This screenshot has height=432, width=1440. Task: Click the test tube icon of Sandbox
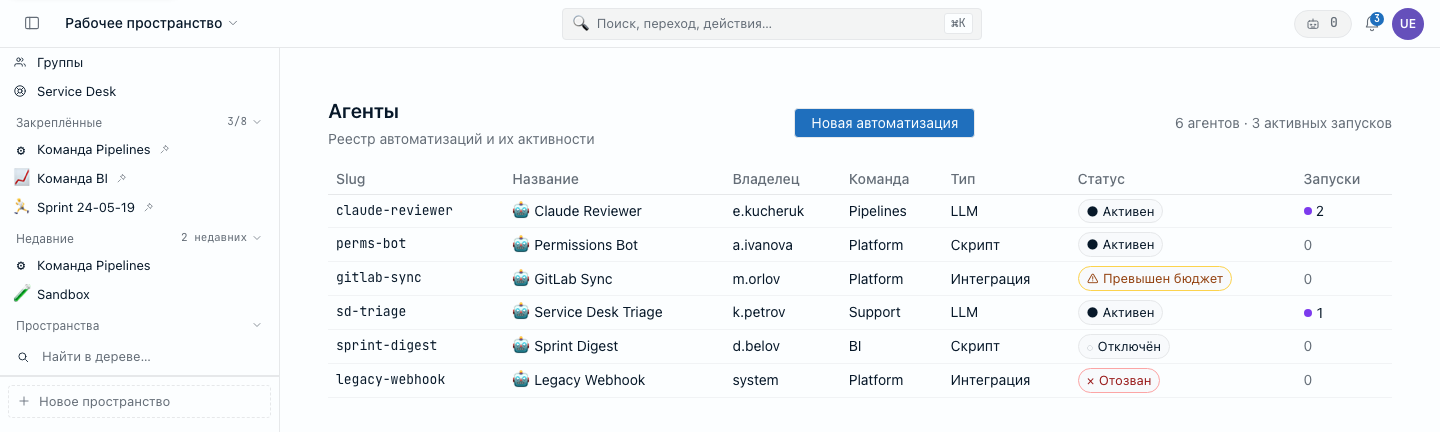[22, 294]
